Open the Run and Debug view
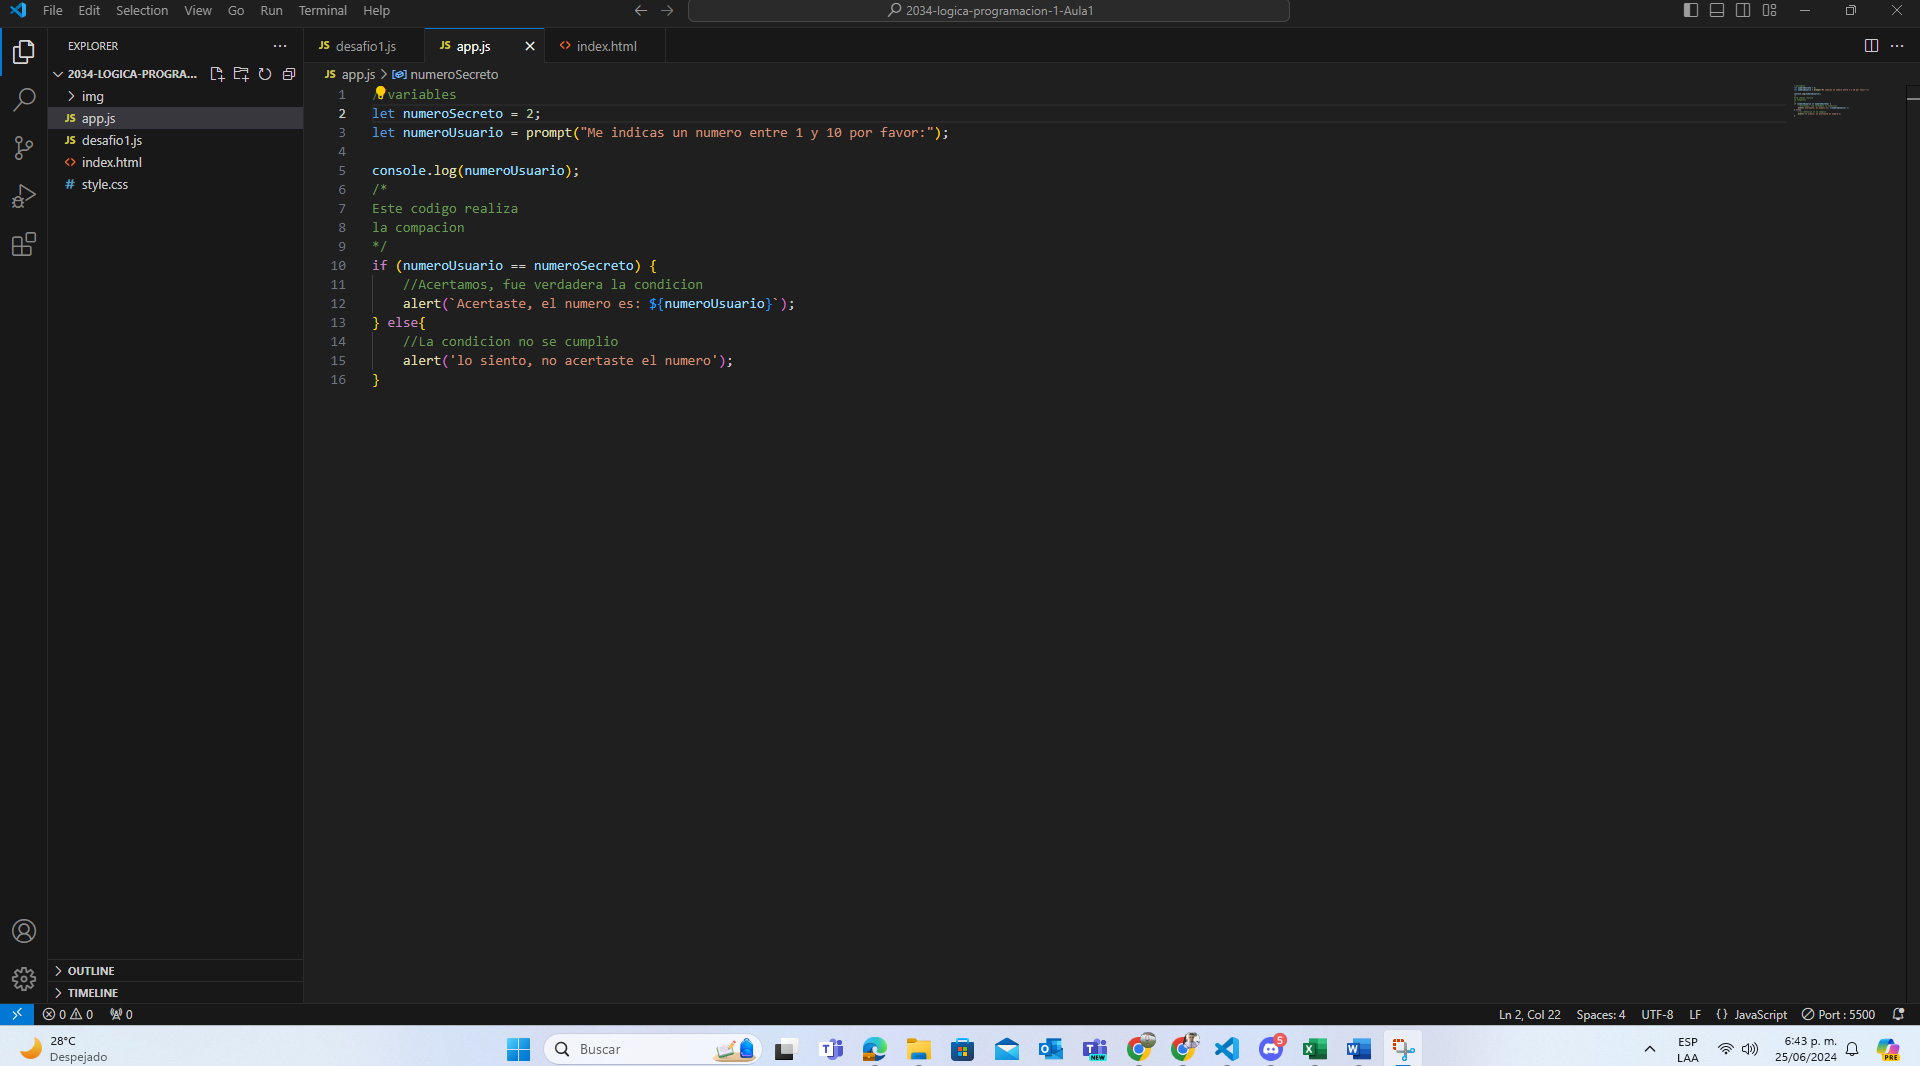This screenshot has width=1920, height=1066. pos(24,196)
